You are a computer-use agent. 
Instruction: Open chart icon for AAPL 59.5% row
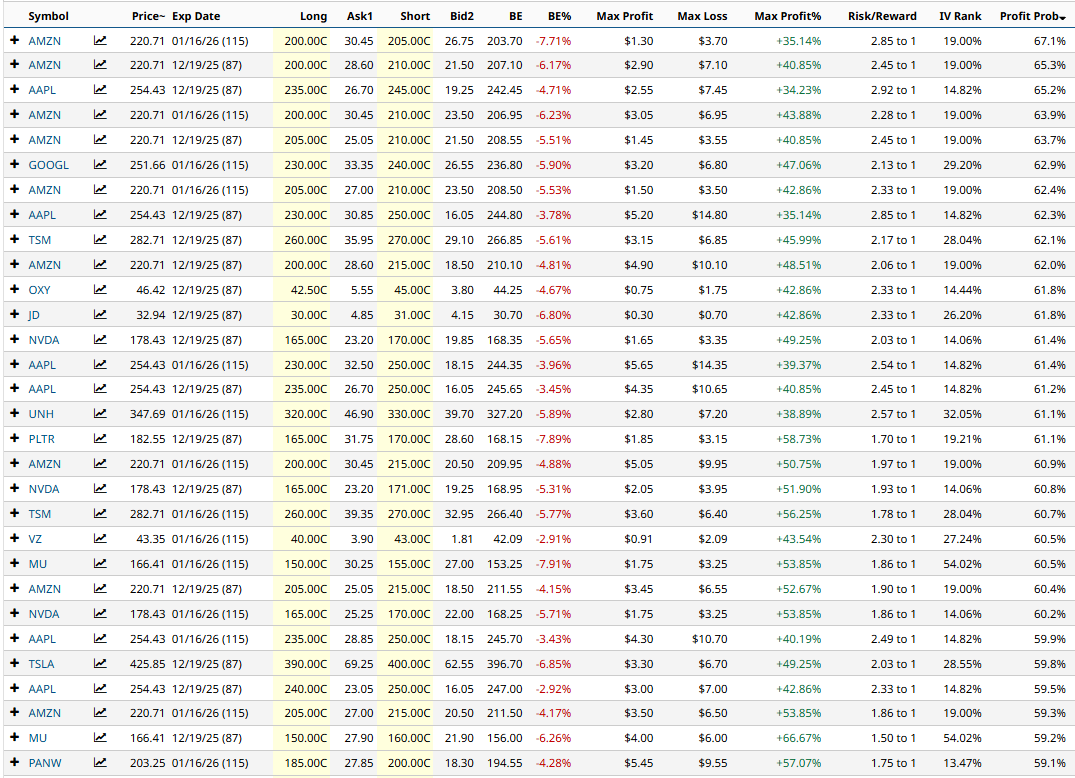click(x=100, y=689)
